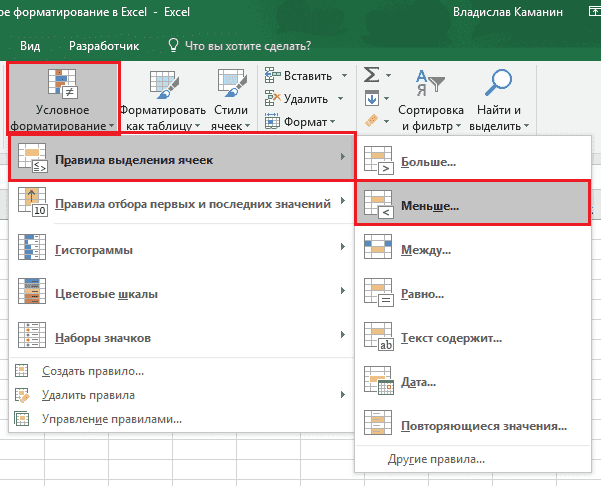Click the Цветовые шкалы icon
Screen dimensions: 601x486
(32, 291)
